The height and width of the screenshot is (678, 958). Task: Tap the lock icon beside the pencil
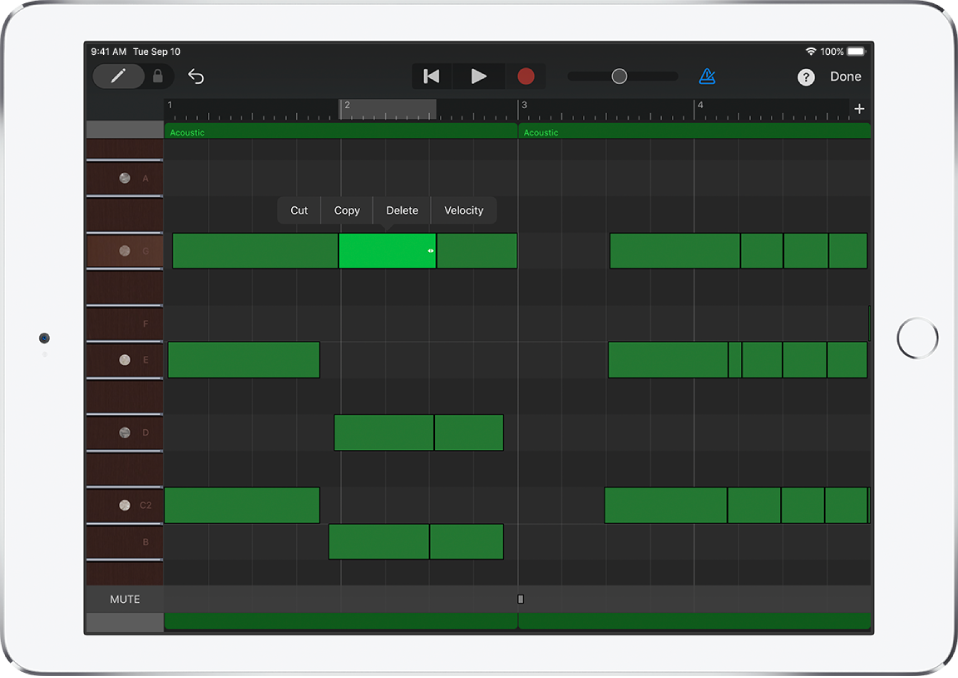(158, 77)
